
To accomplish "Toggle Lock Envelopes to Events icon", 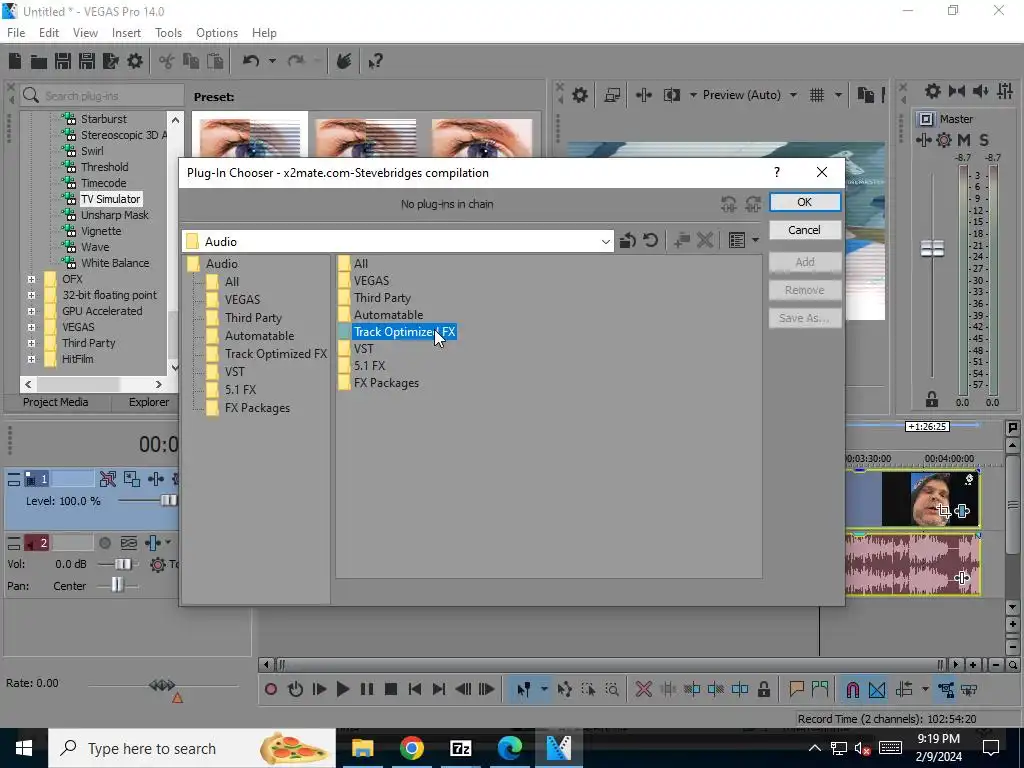I will click(x=945, y=690).
